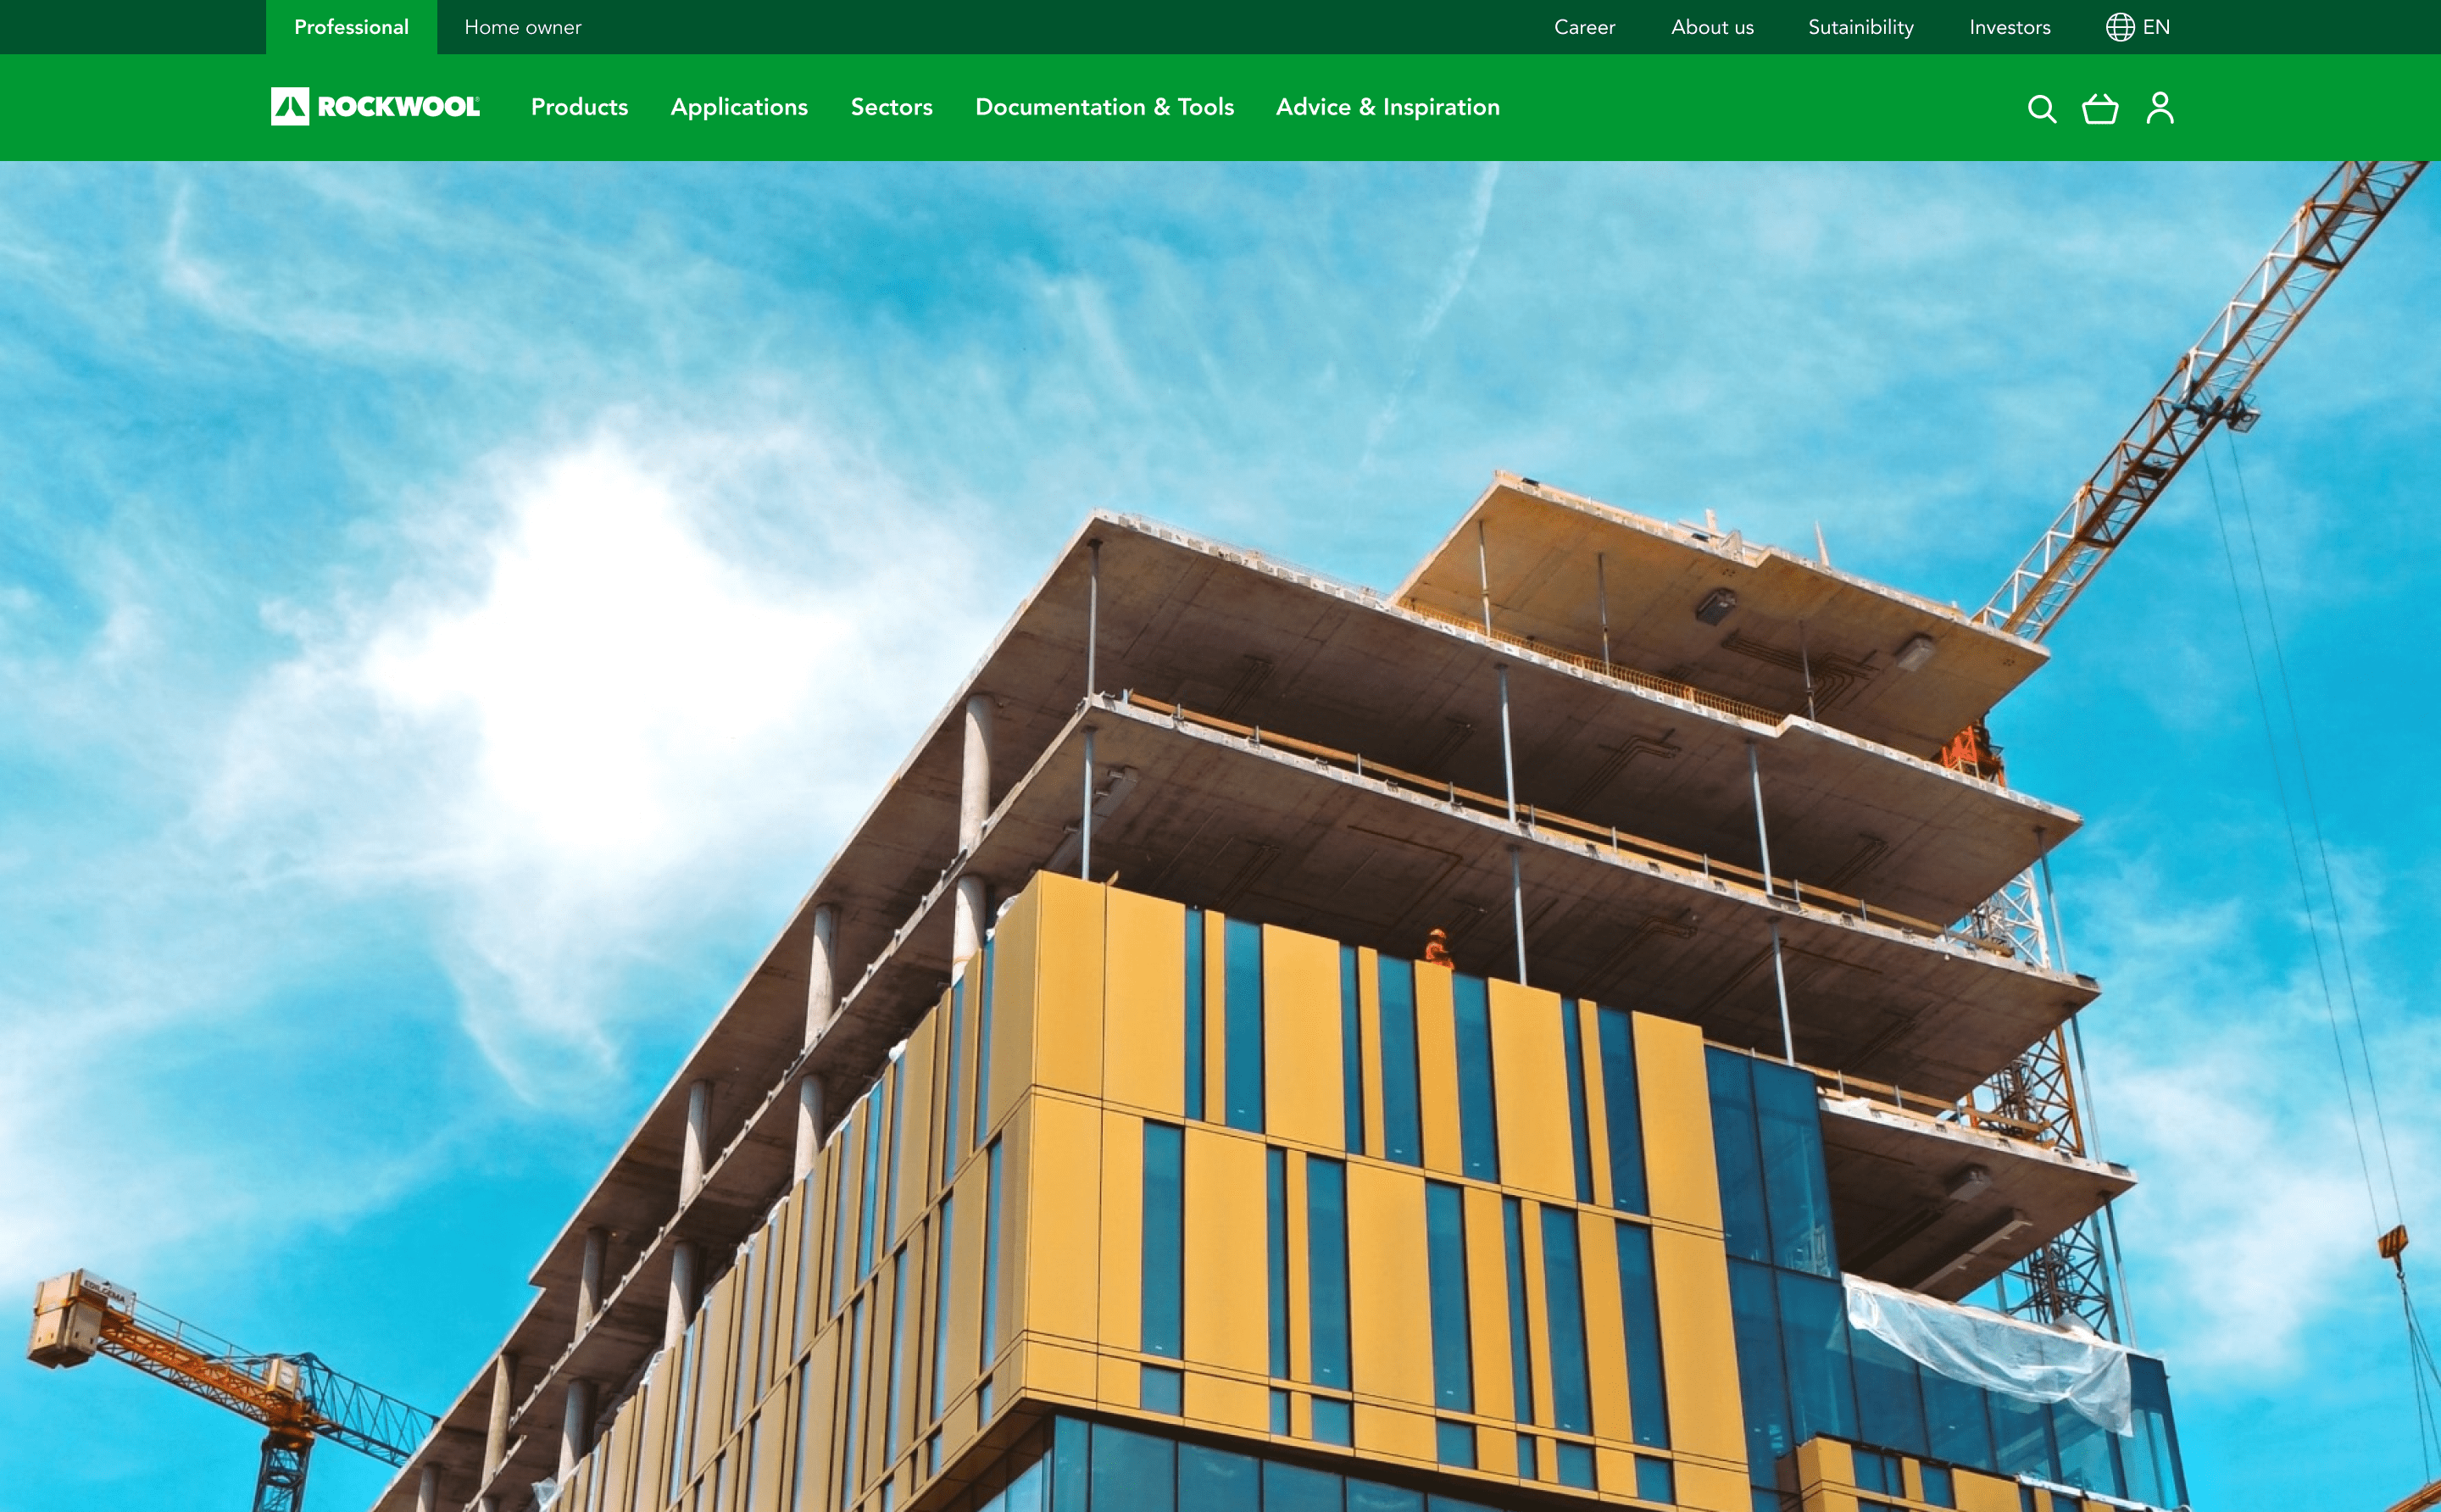Expand the Products dropdown menu
This screenshot has height=1512, width=2441.
click(x=581, y=107)
